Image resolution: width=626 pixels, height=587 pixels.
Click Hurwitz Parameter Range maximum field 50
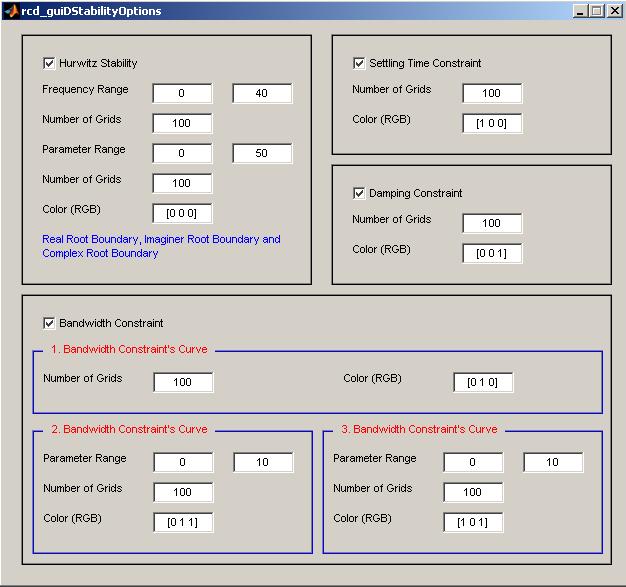click(x=262, y=153)
